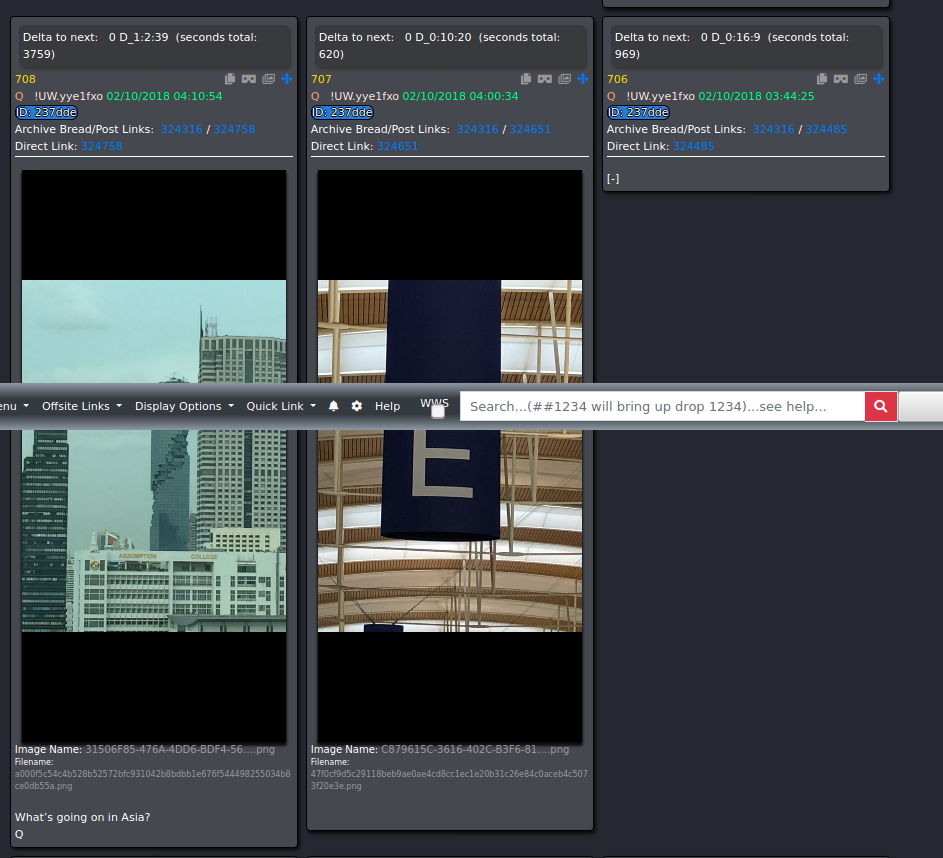This screenshot has height=858, width=943.
Task: Open archive bread link 324316 in drop 708
Action: coord(182,129)
